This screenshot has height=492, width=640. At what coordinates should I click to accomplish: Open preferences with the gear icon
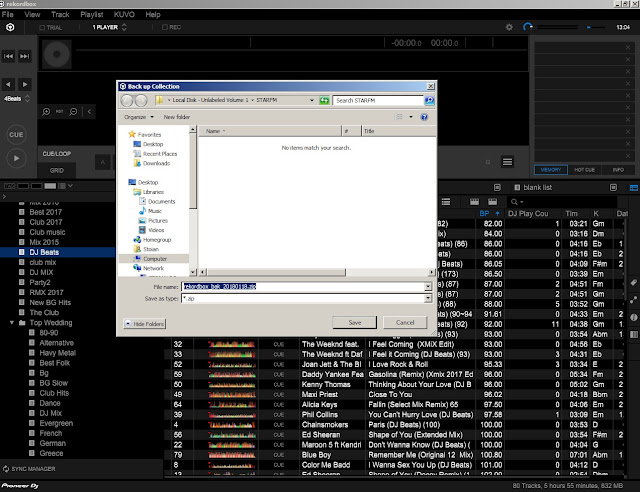509,27
